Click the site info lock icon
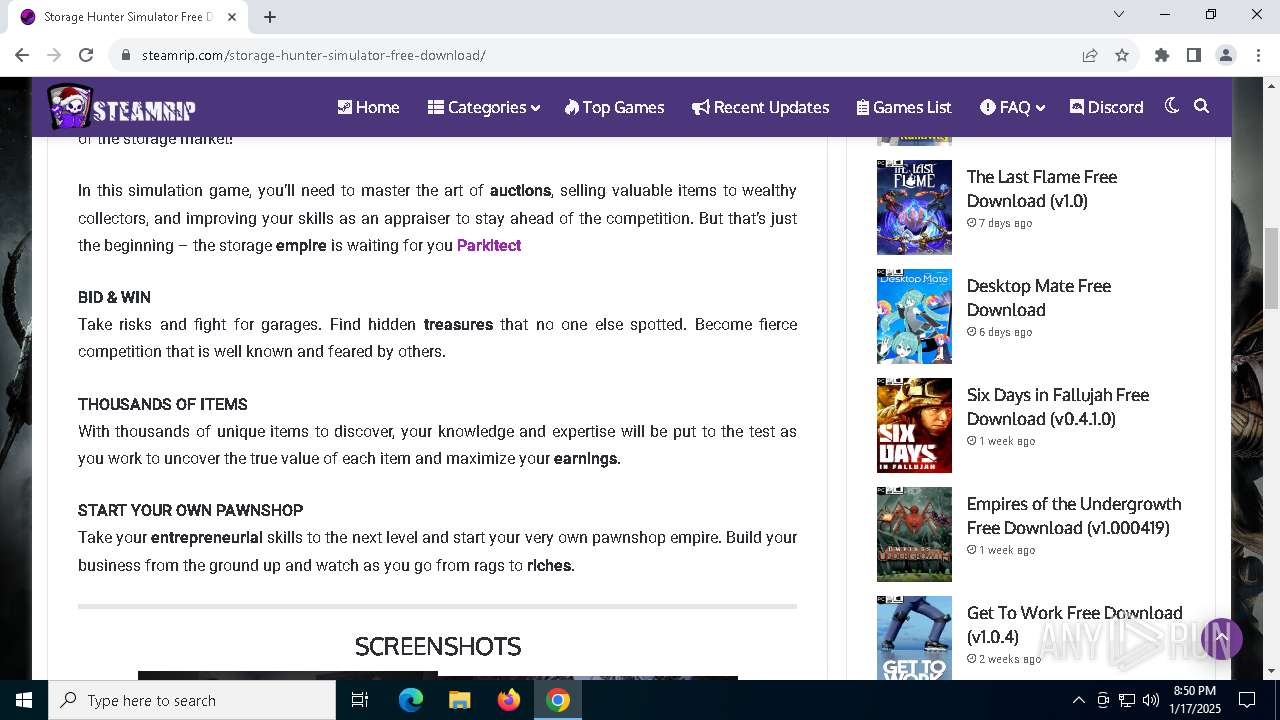Screen dimensions: 1280x720 [126, 55]
